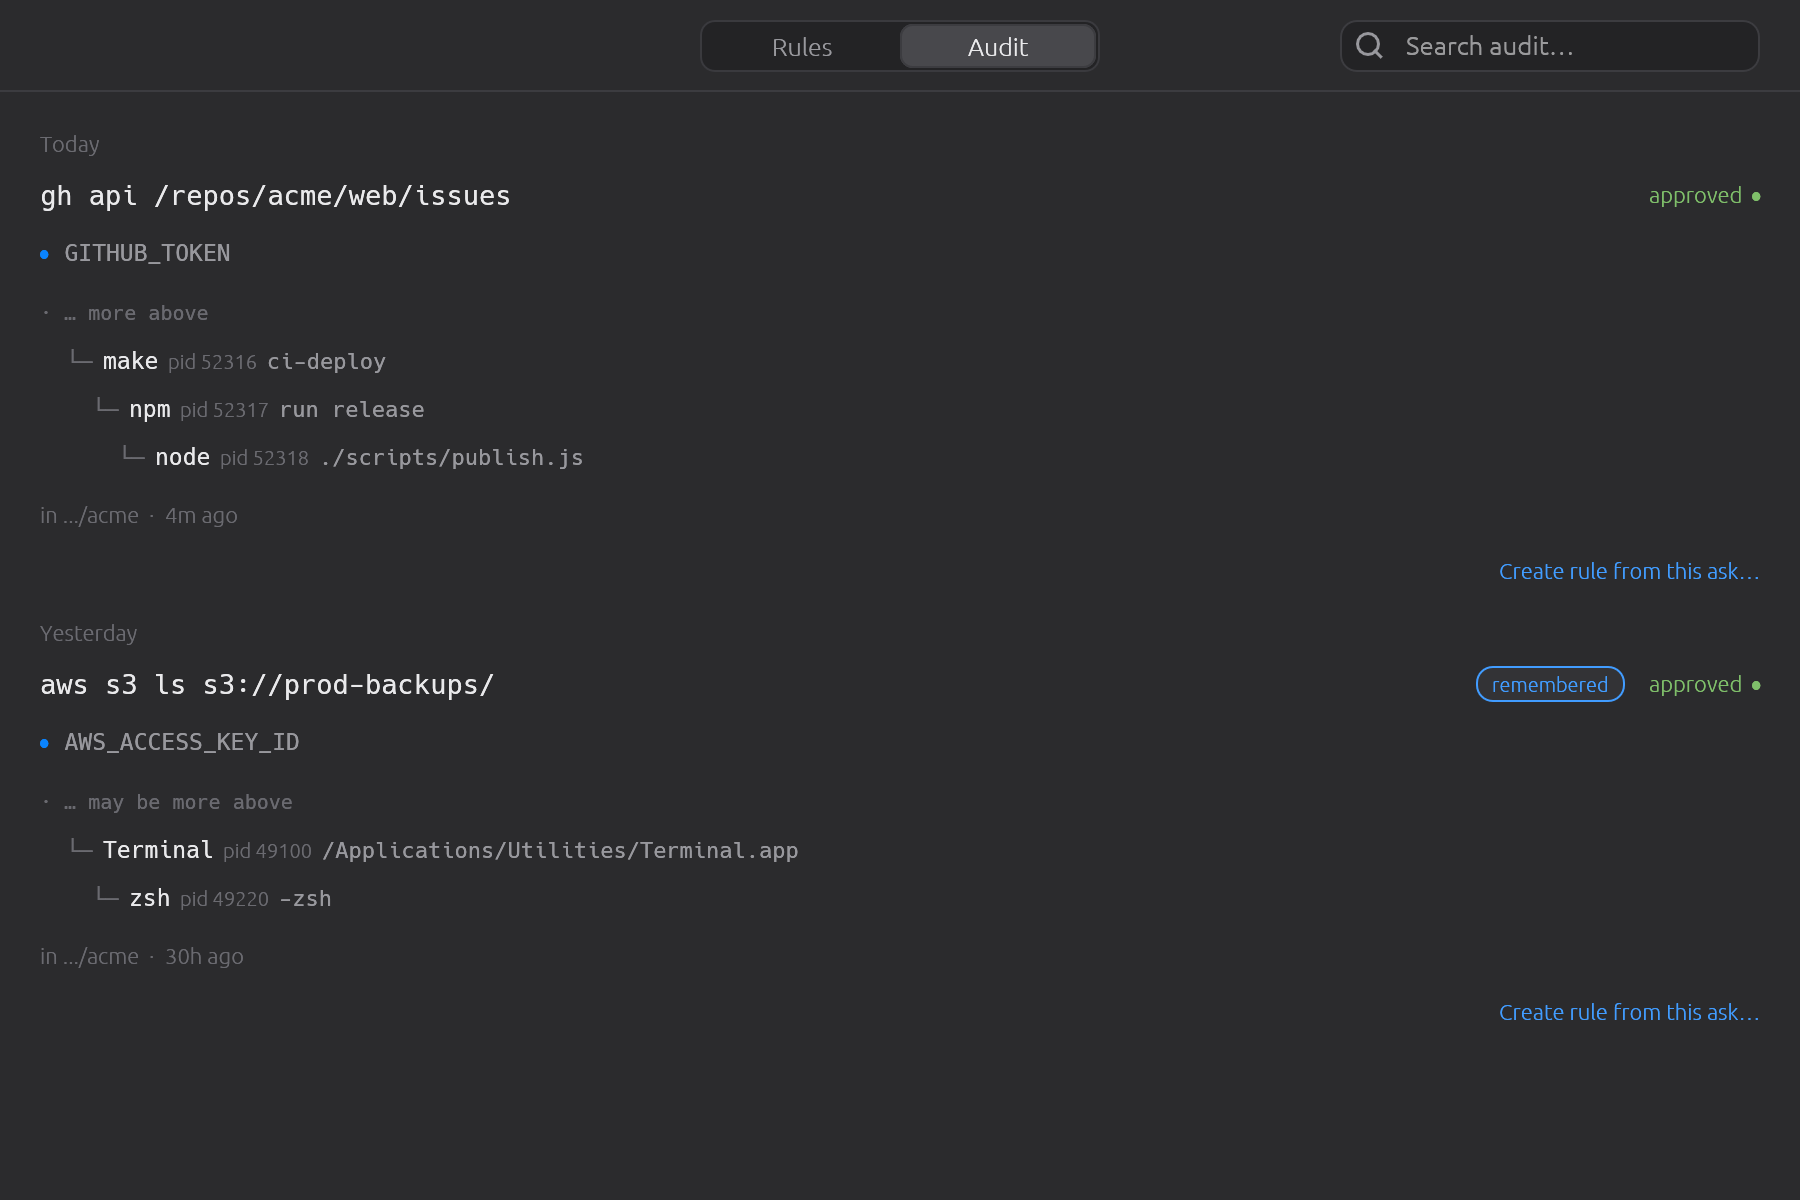Click the '4m ago' timestamp
This screenshot has width=1800, height=1200.
(x=201, y=516)
